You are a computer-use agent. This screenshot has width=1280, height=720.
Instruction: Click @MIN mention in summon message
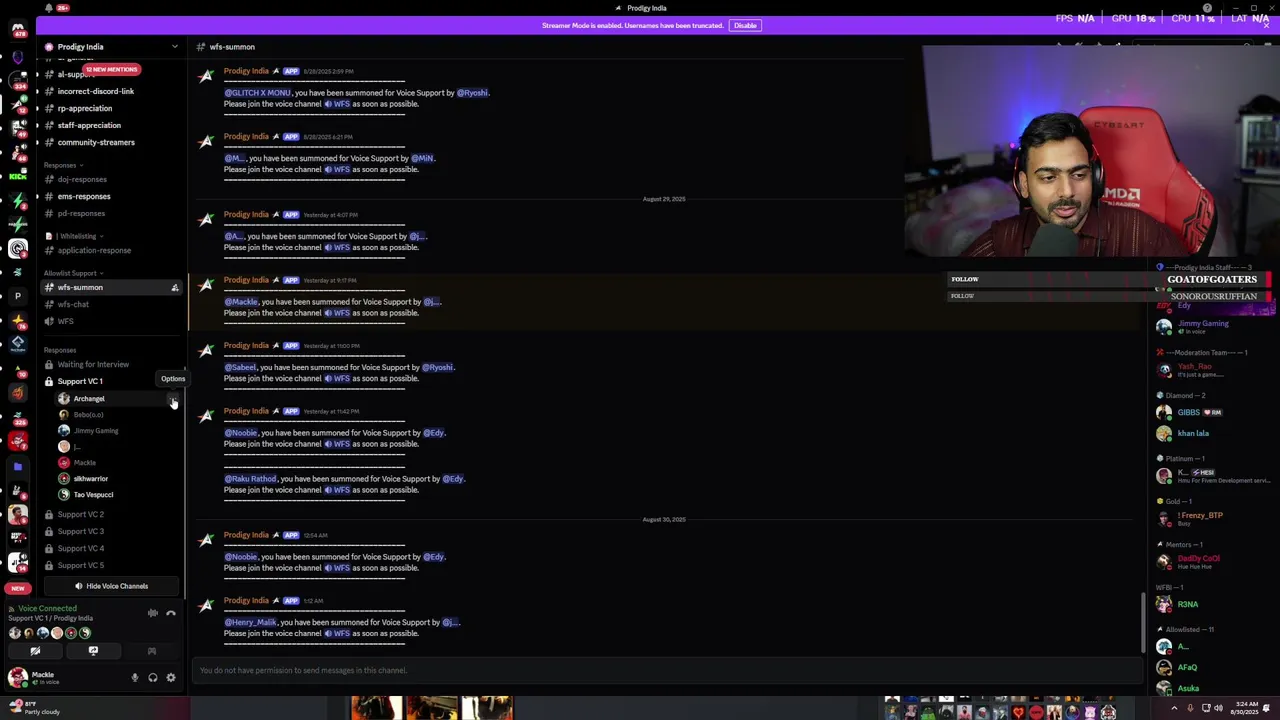click(x=422, y=158)
